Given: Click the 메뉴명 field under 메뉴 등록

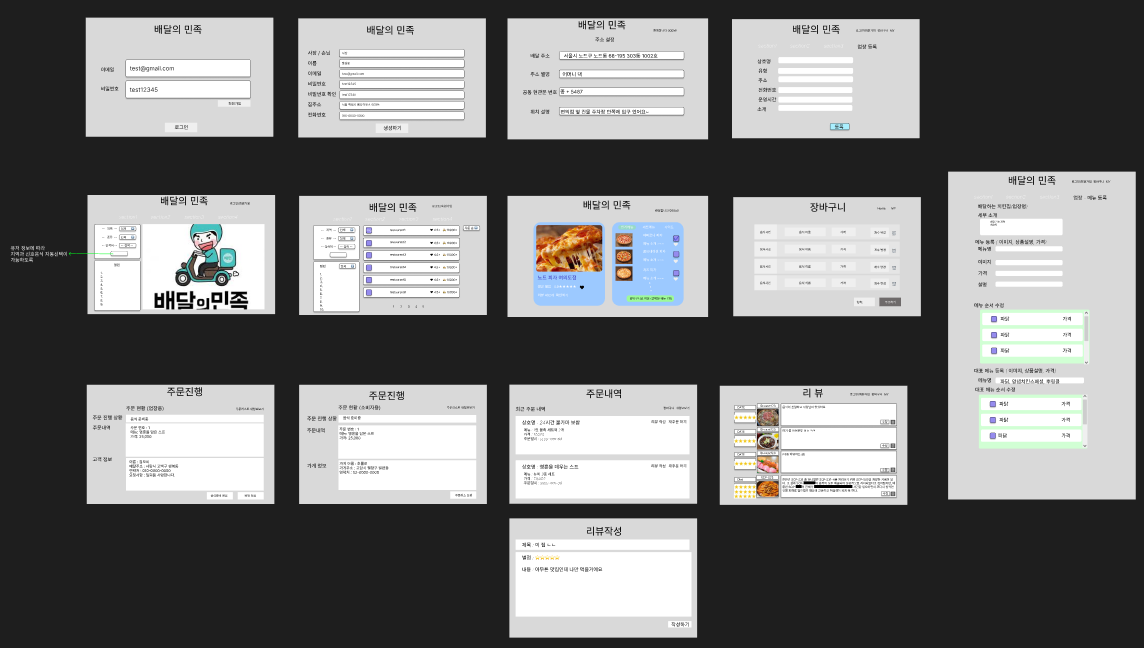Looking at the screenshot, I should [x=1029, y=250].
